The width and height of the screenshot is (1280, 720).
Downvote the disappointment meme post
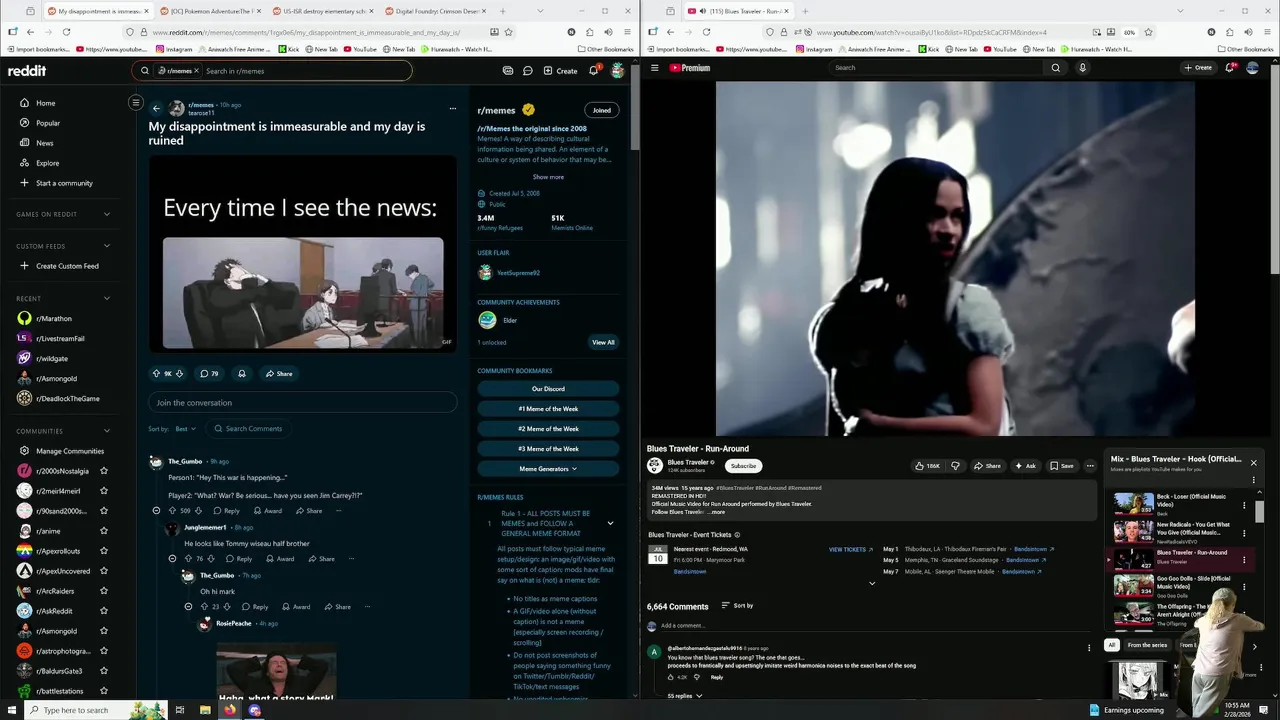point(180,373)
